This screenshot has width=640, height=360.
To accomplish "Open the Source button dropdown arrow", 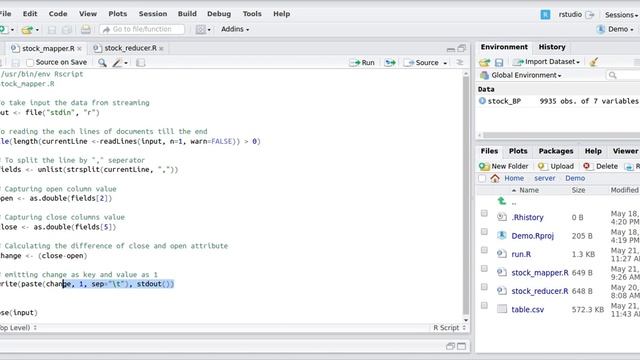I will click(445, 63).
